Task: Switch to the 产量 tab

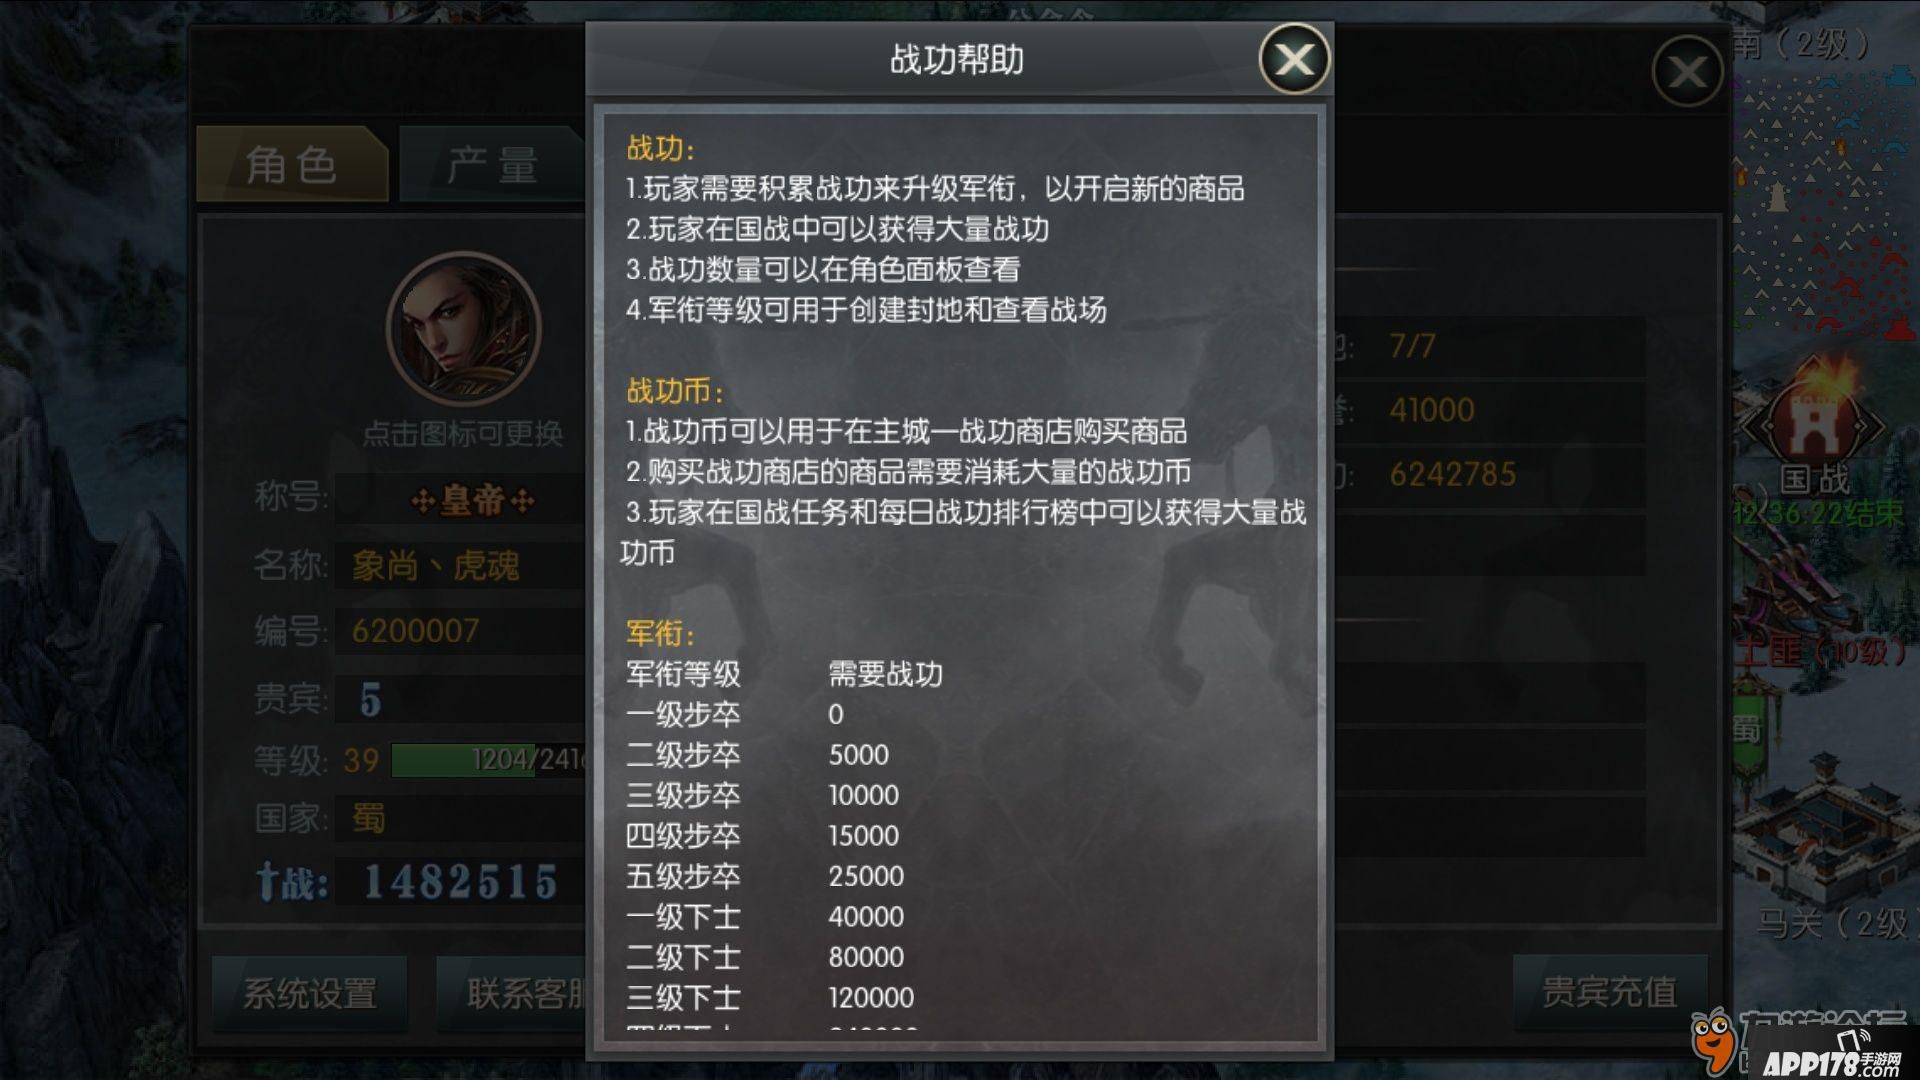Action: 492,165
